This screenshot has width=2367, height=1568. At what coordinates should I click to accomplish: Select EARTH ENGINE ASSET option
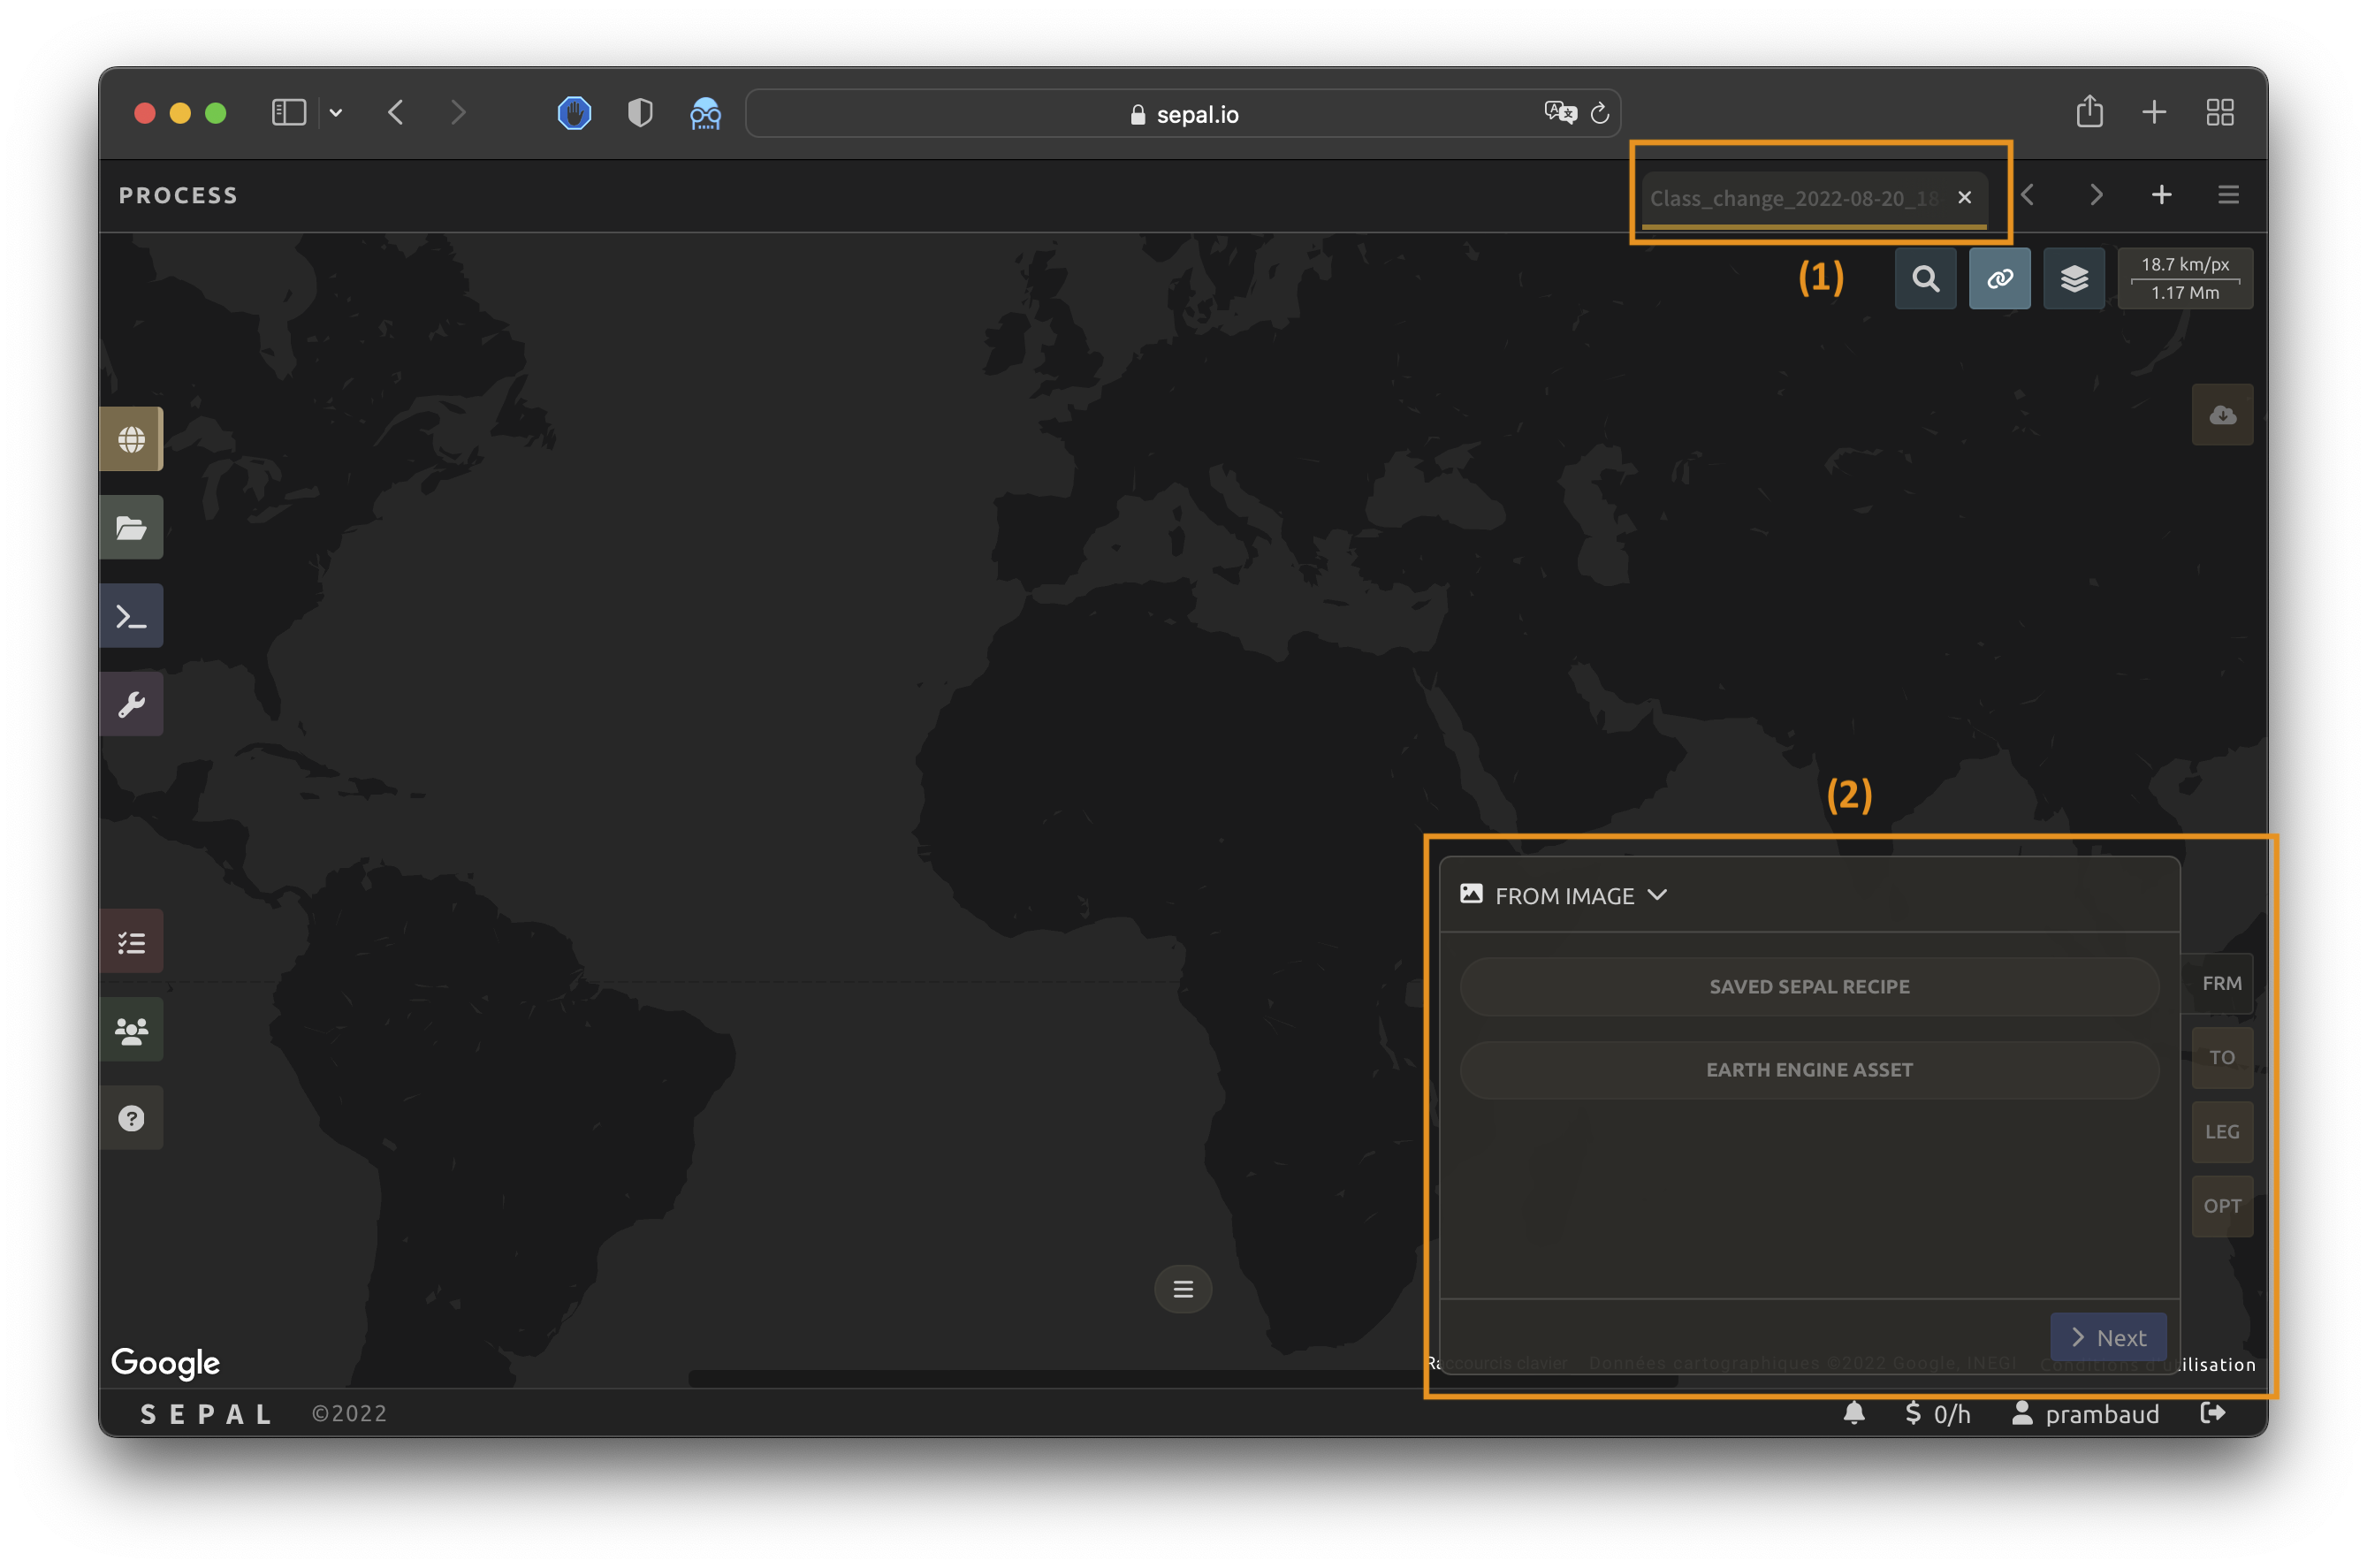(1808, 1070)
